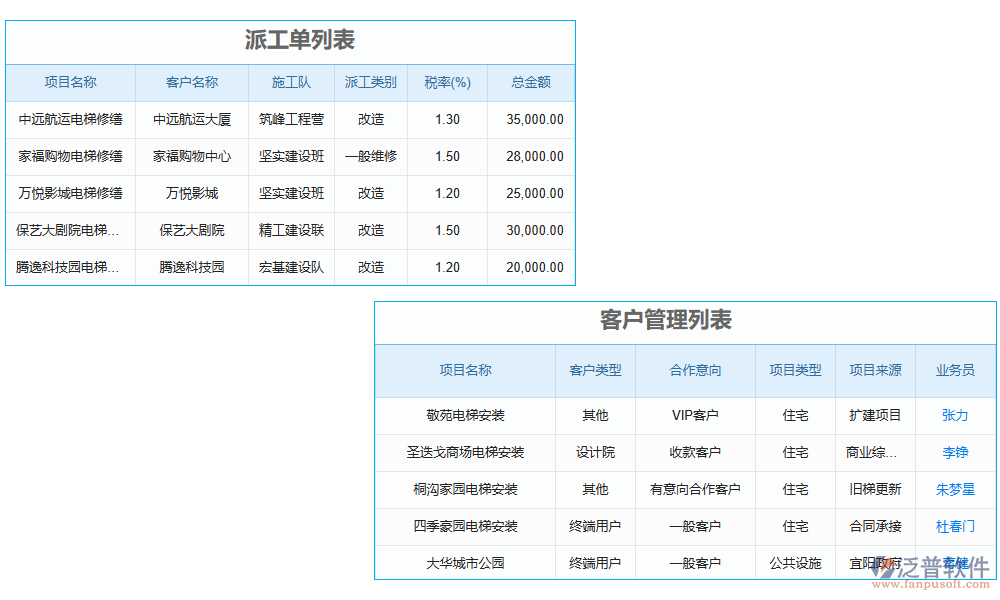Viewport: 1000px width, 600px height.
Task: Open salesperson 杜春门 details
Action: 954,526
